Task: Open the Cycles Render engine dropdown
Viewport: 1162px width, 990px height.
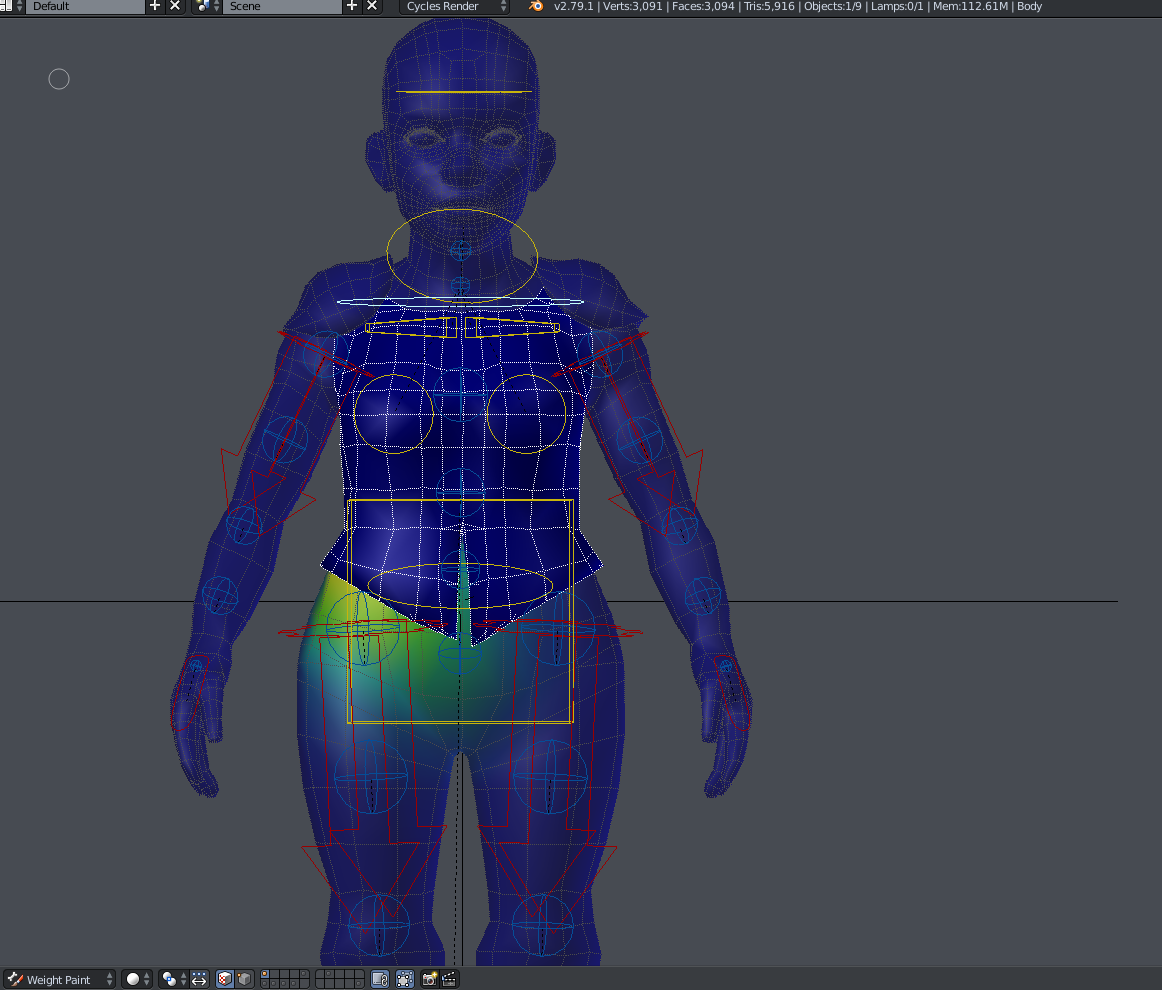Action: pos(454,6)
